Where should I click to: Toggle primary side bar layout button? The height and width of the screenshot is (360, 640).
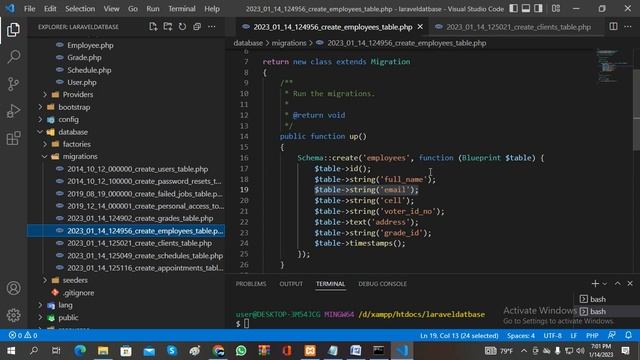click(x=514, y=9)
